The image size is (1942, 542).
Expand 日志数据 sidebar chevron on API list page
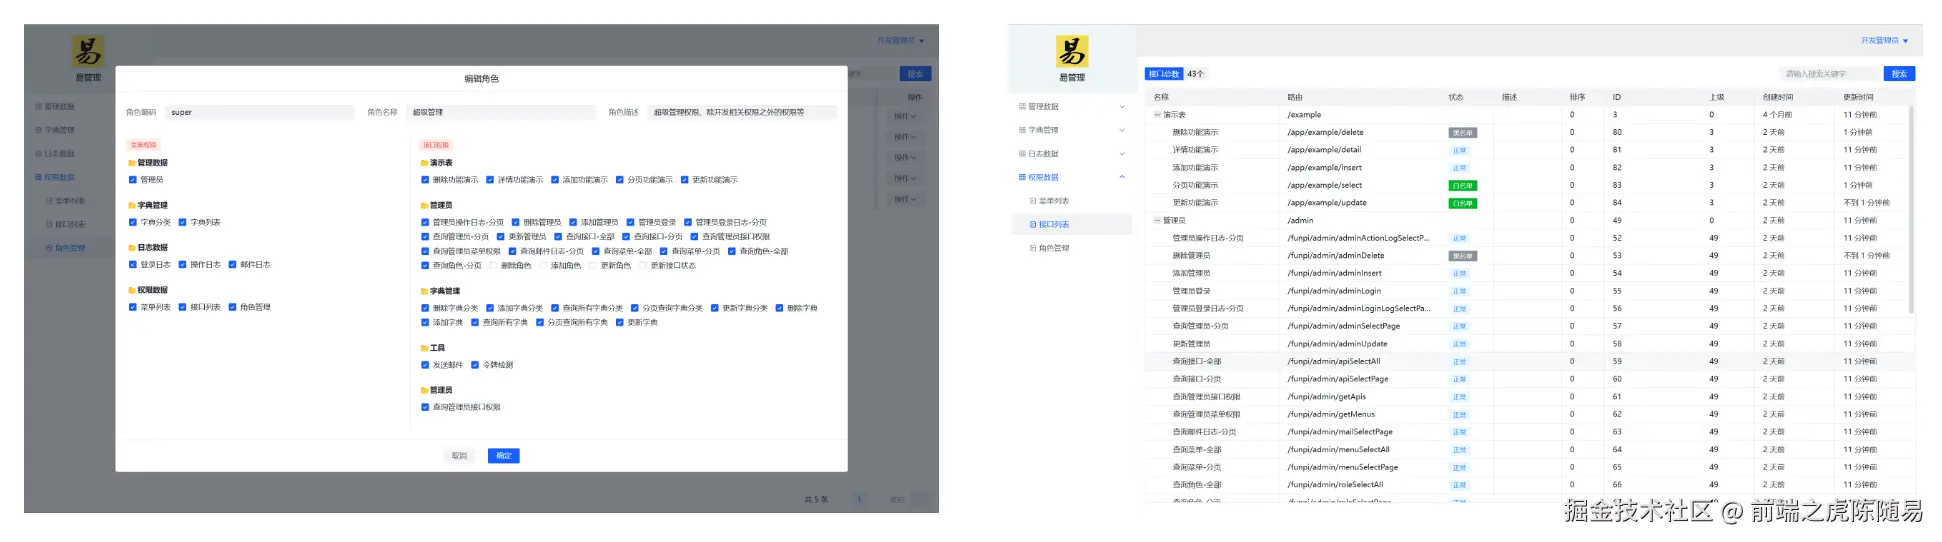1122,154
